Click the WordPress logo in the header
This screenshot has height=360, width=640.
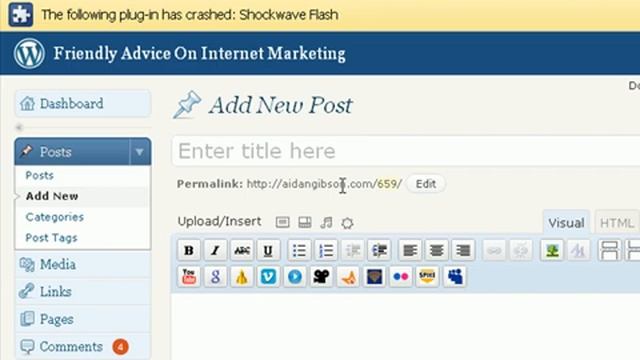coord(29,53)
